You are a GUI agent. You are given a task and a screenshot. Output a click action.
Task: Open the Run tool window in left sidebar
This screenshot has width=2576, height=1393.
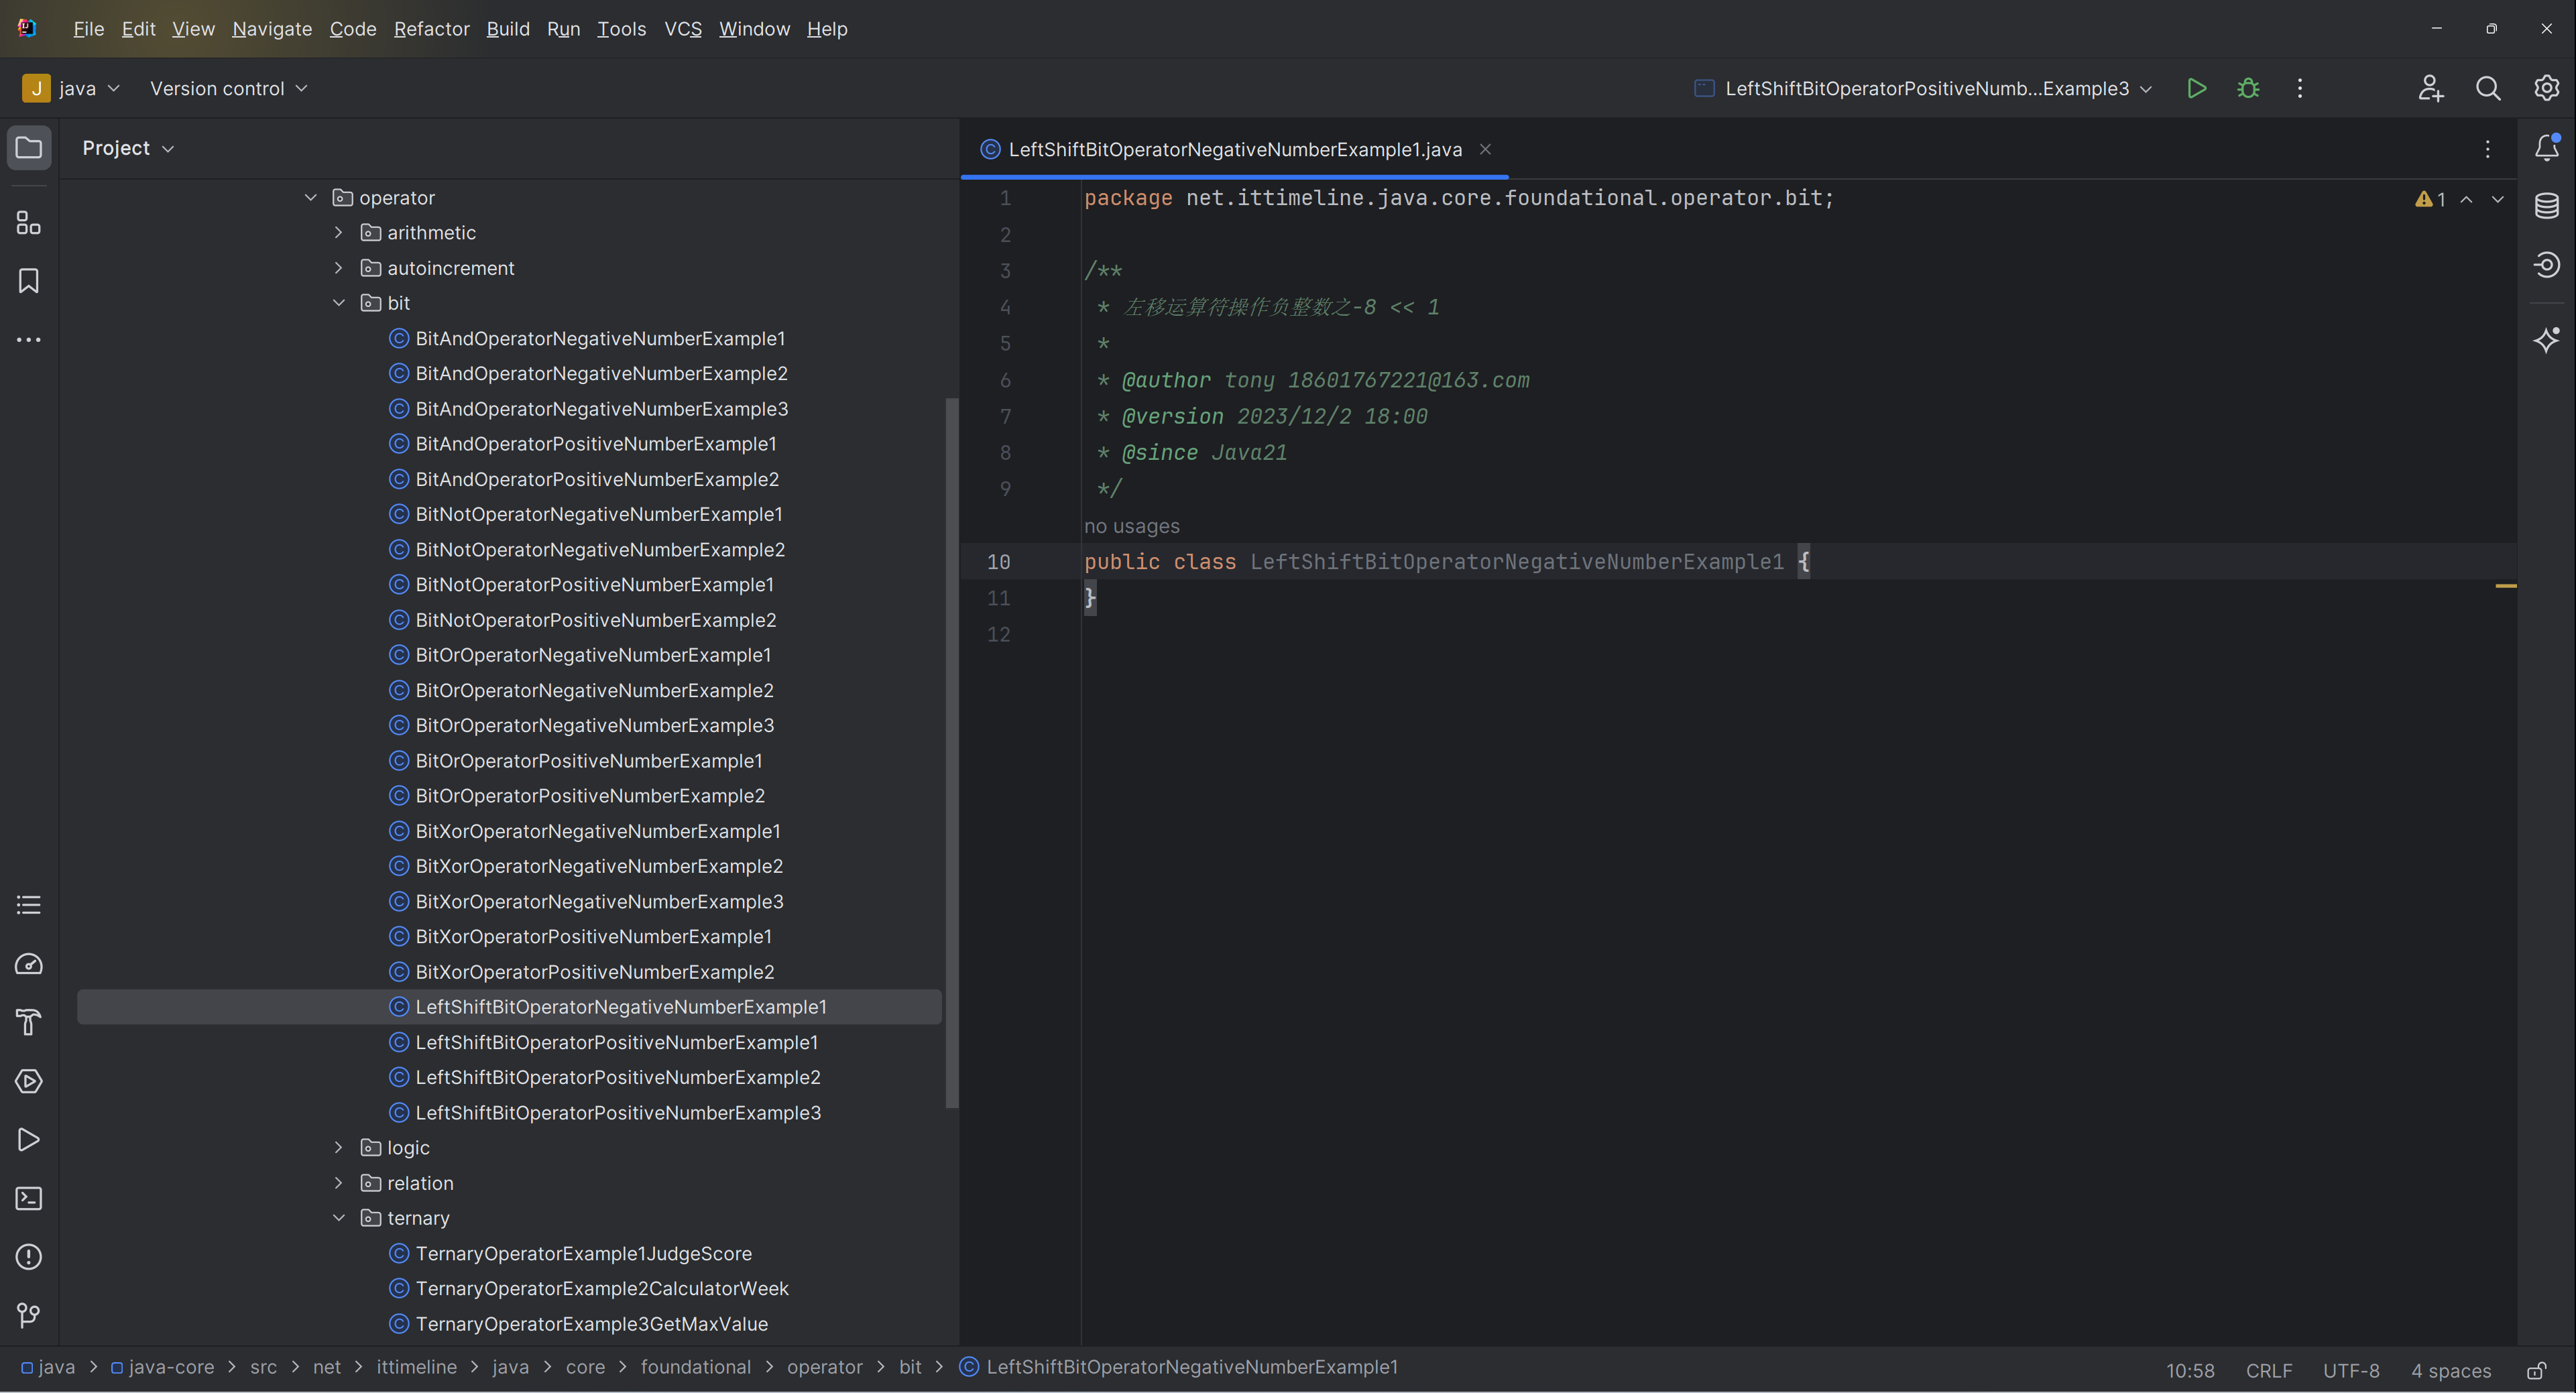pyautogui.click(x=29, y=1140)
